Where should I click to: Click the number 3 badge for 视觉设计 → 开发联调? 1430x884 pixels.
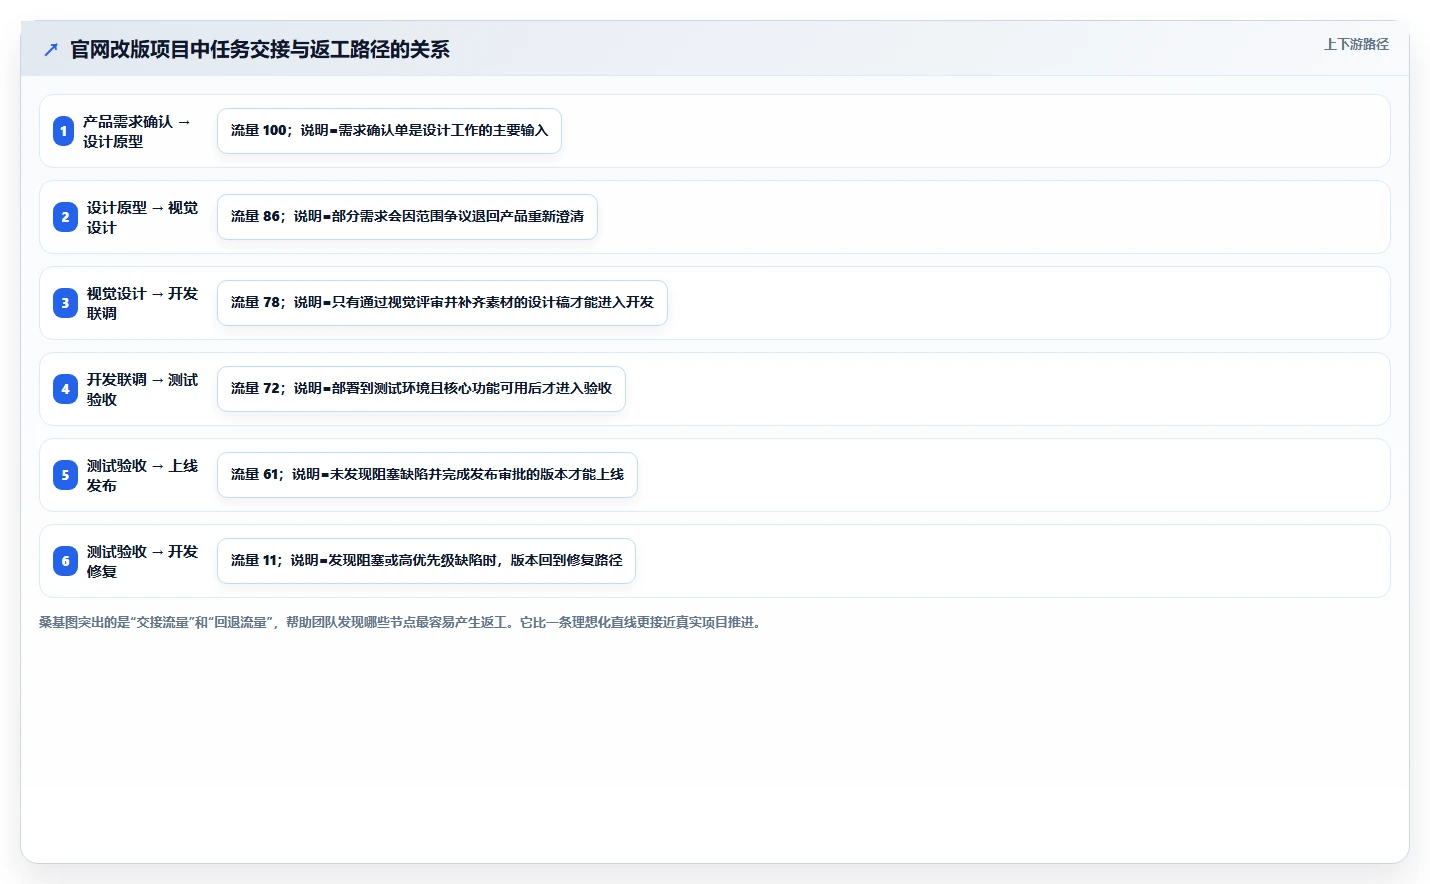[65, 303]
